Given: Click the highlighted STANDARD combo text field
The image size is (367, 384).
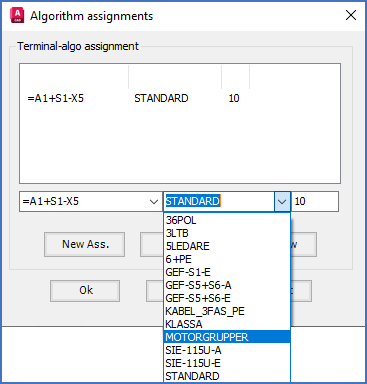Looking at the screenshot, I should pyautogui.click(x=219, y=201).
